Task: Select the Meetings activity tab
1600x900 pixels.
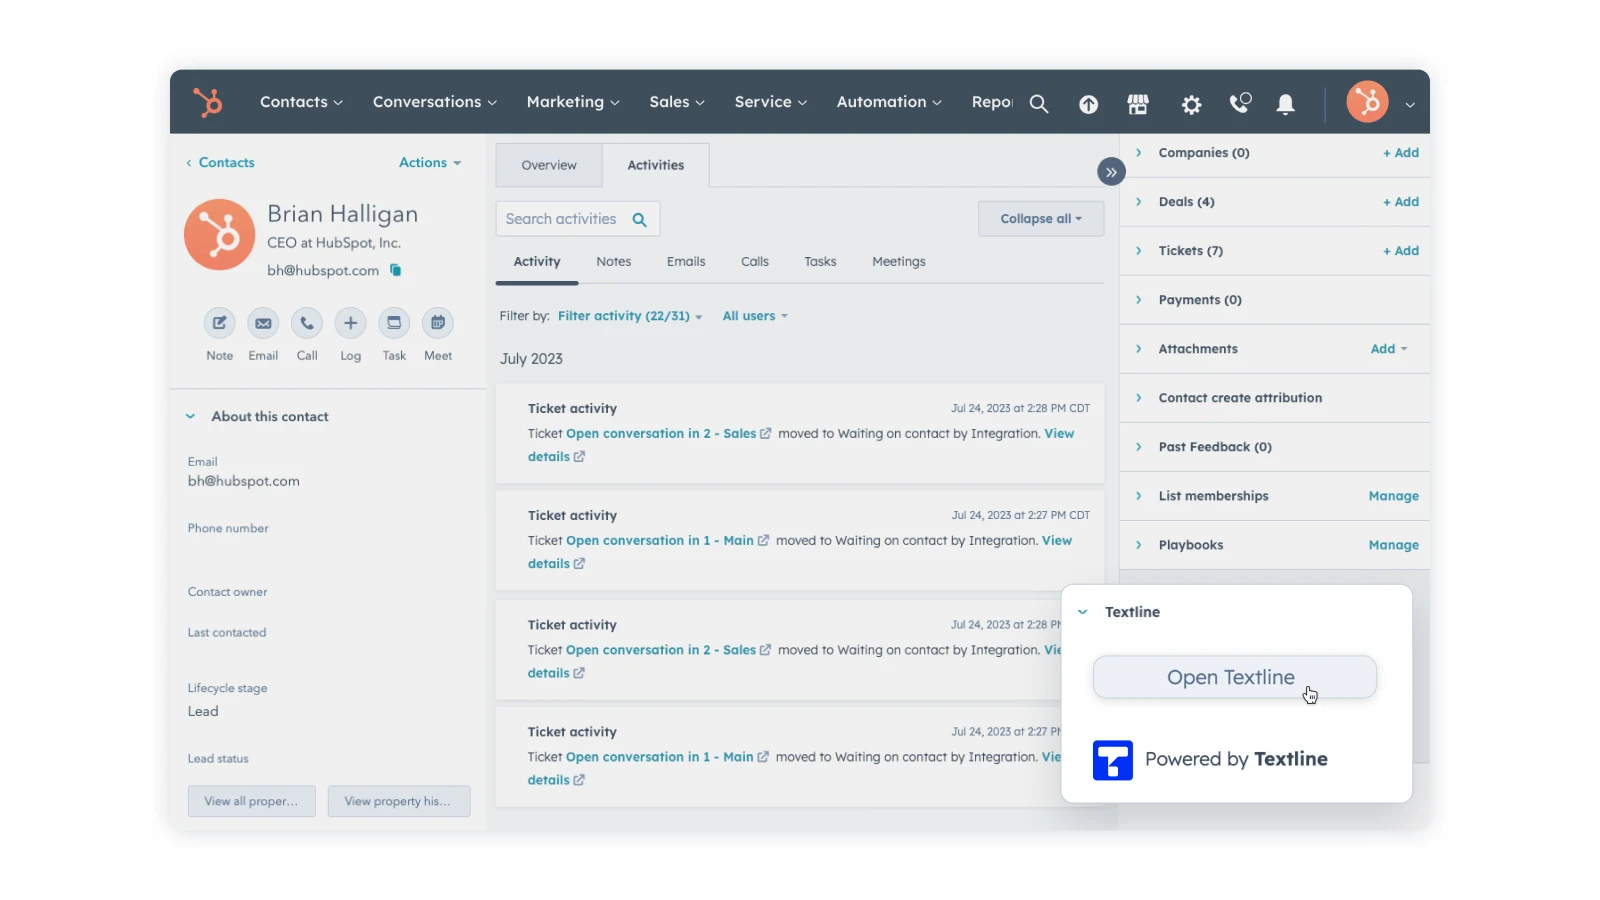Action: pos(899,262)
